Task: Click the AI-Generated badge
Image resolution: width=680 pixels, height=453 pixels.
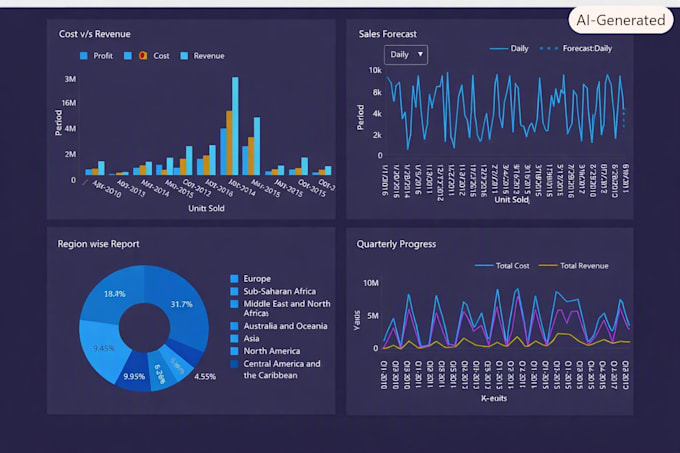Action: [621, 20]
